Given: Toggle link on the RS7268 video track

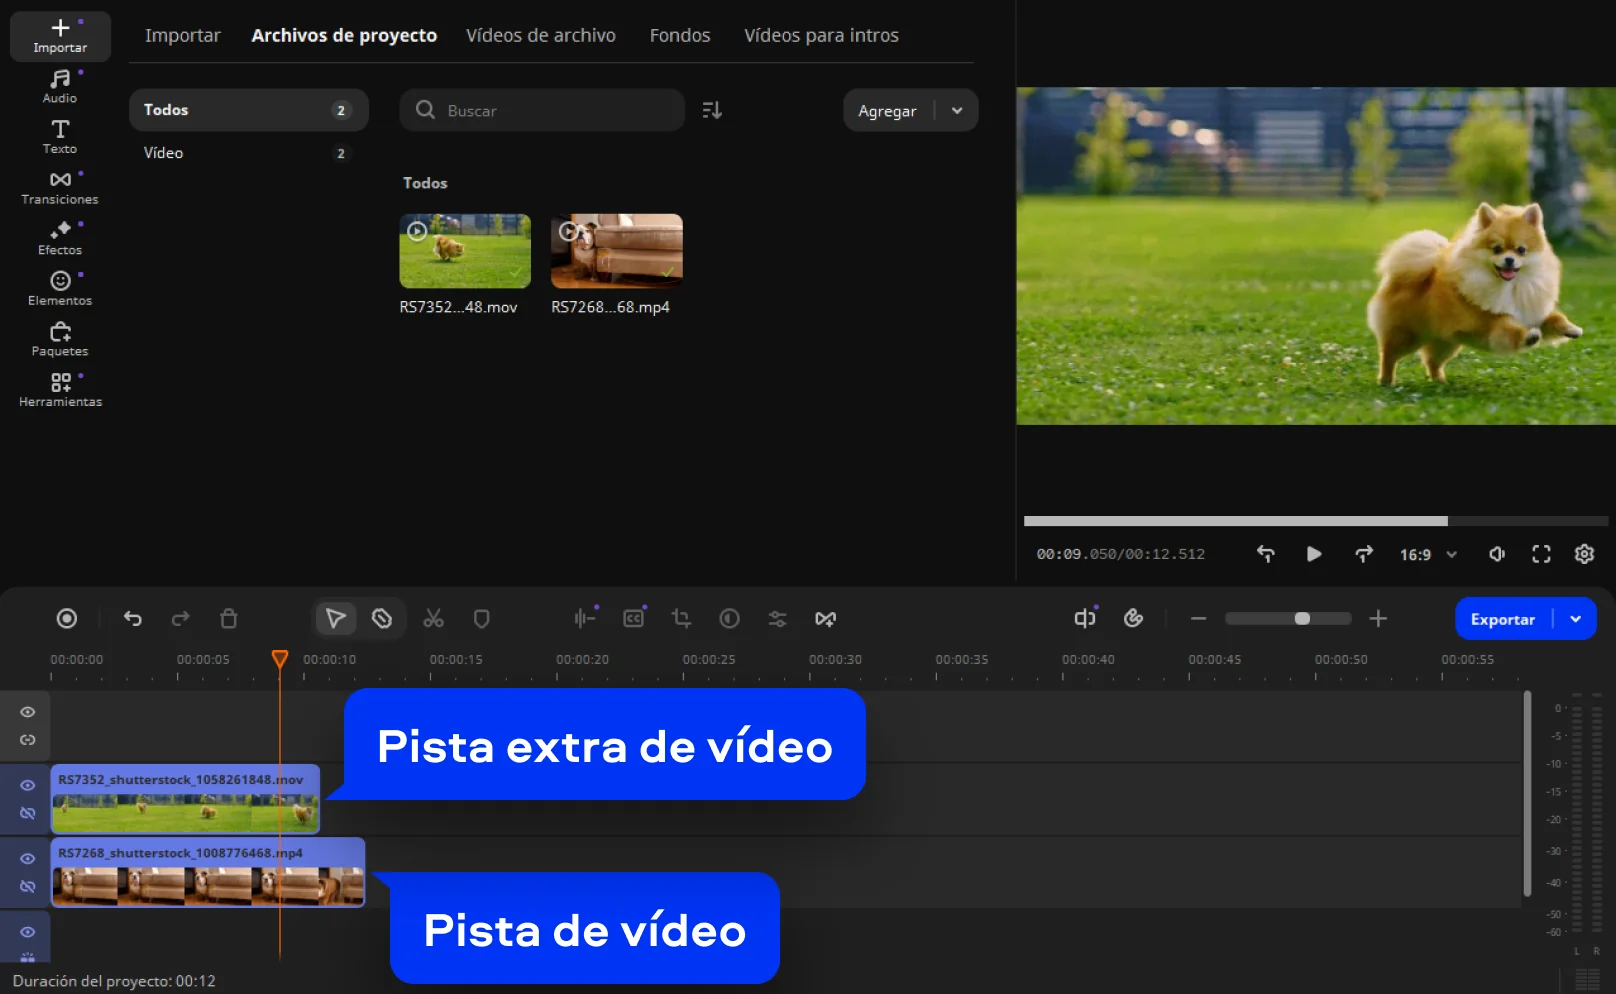Looking at the screenshot, I should pos(28,887).
